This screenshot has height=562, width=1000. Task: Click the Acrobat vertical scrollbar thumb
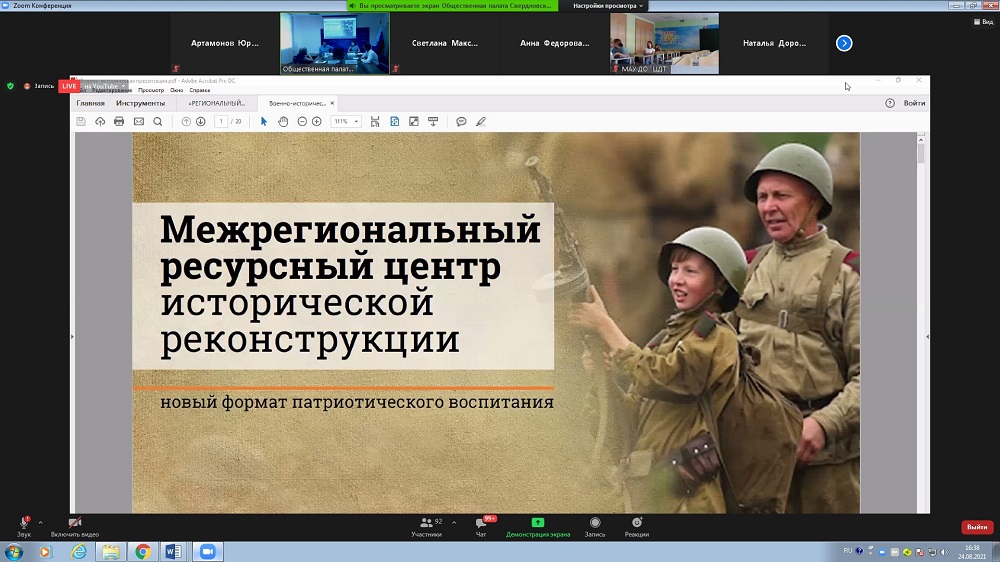point(920,153)
